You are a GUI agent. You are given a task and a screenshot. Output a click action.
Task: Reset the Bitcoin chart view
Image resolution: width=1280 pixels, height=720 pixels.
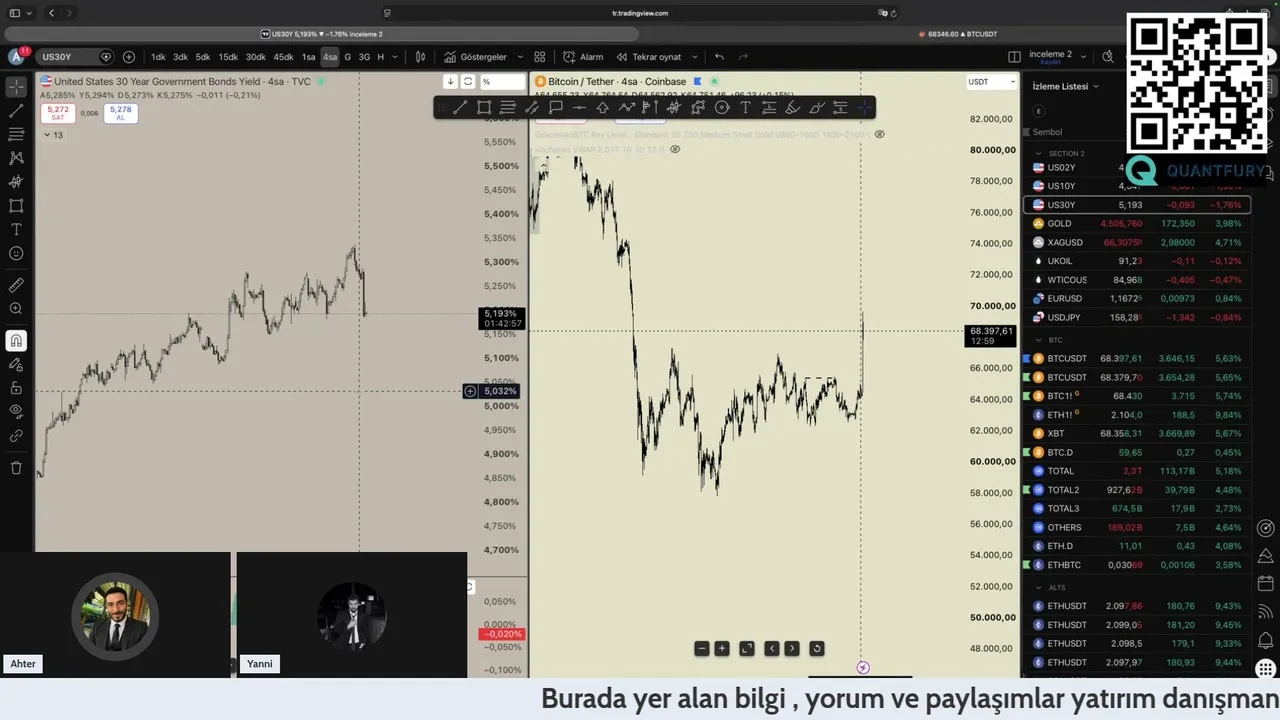tap(817, 648)
